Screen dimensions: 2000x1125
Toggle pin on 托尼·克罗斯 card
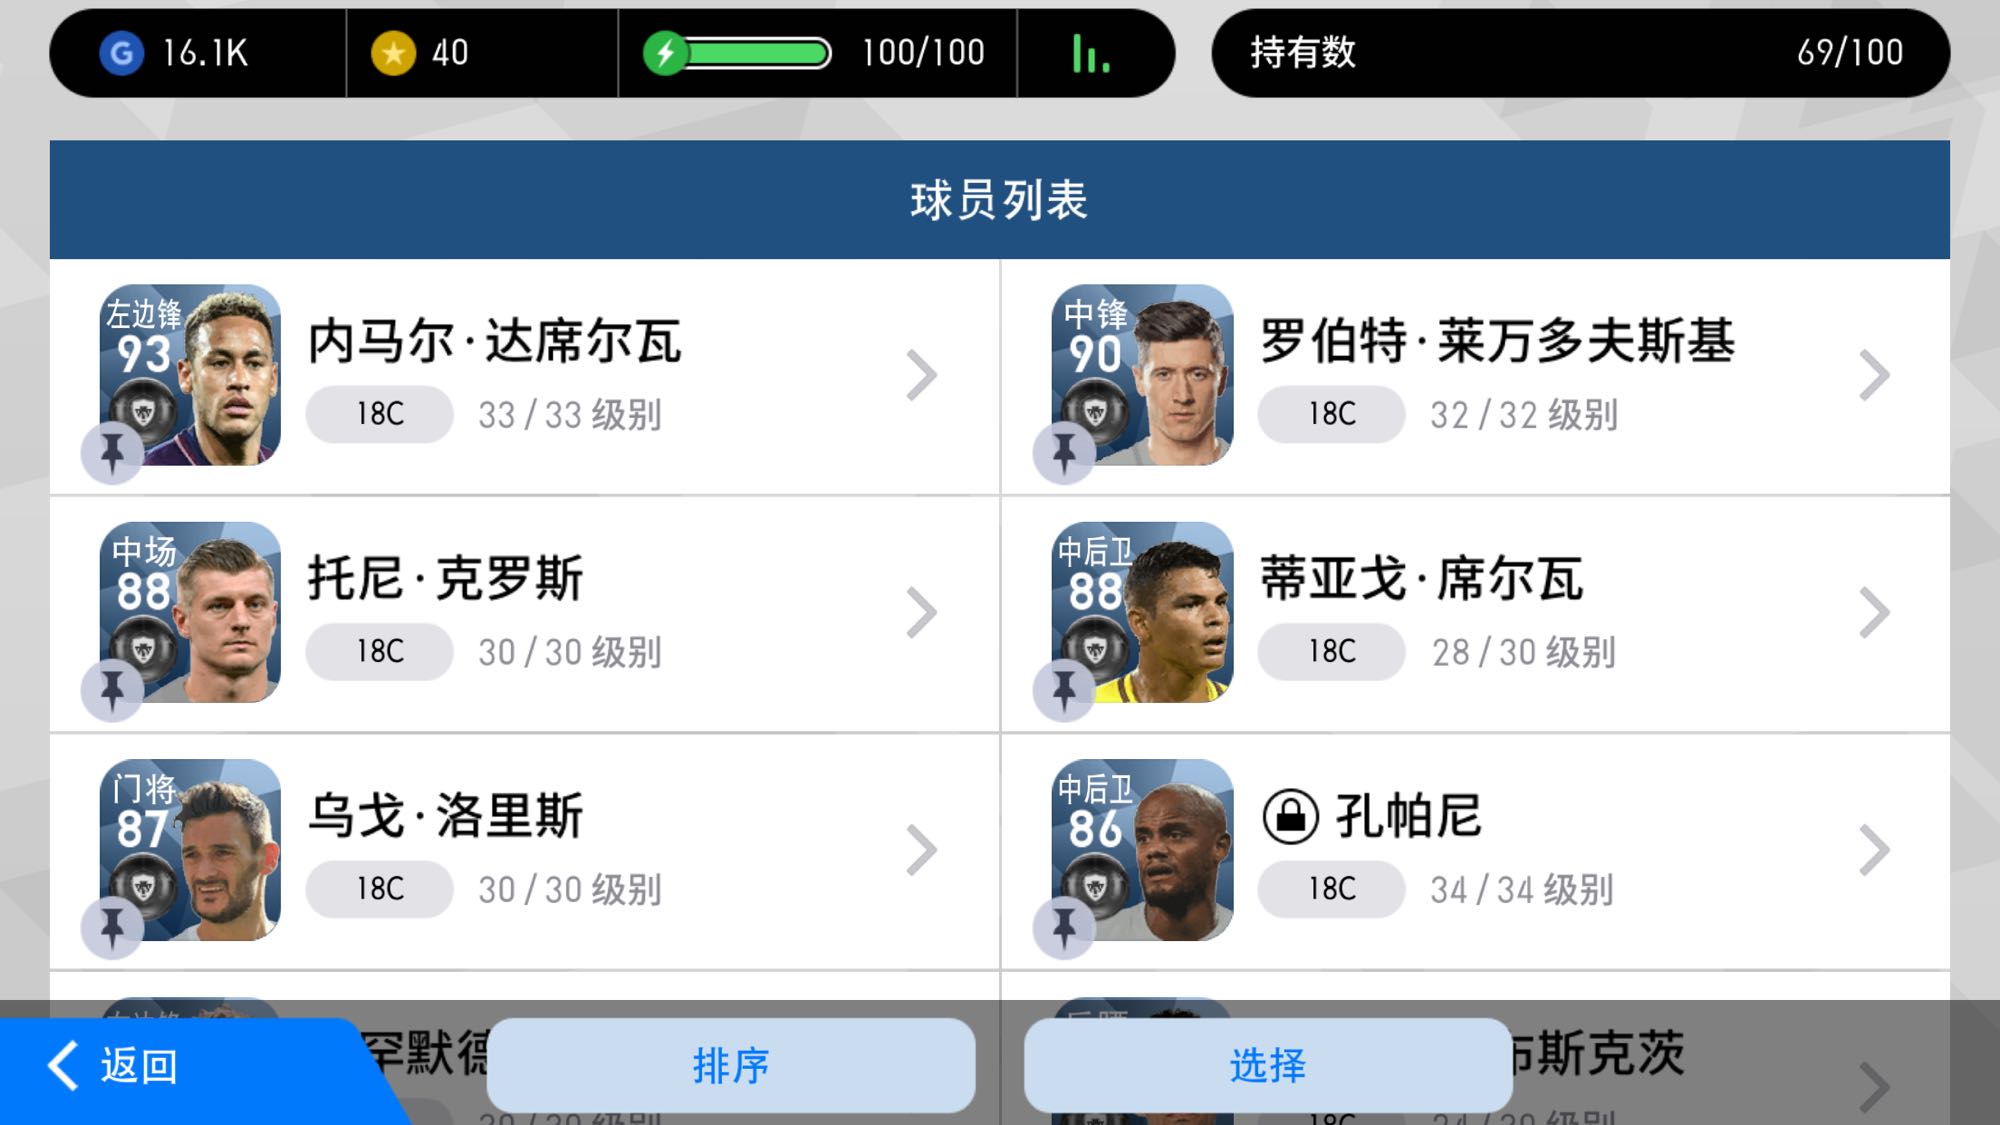[112, 690]
